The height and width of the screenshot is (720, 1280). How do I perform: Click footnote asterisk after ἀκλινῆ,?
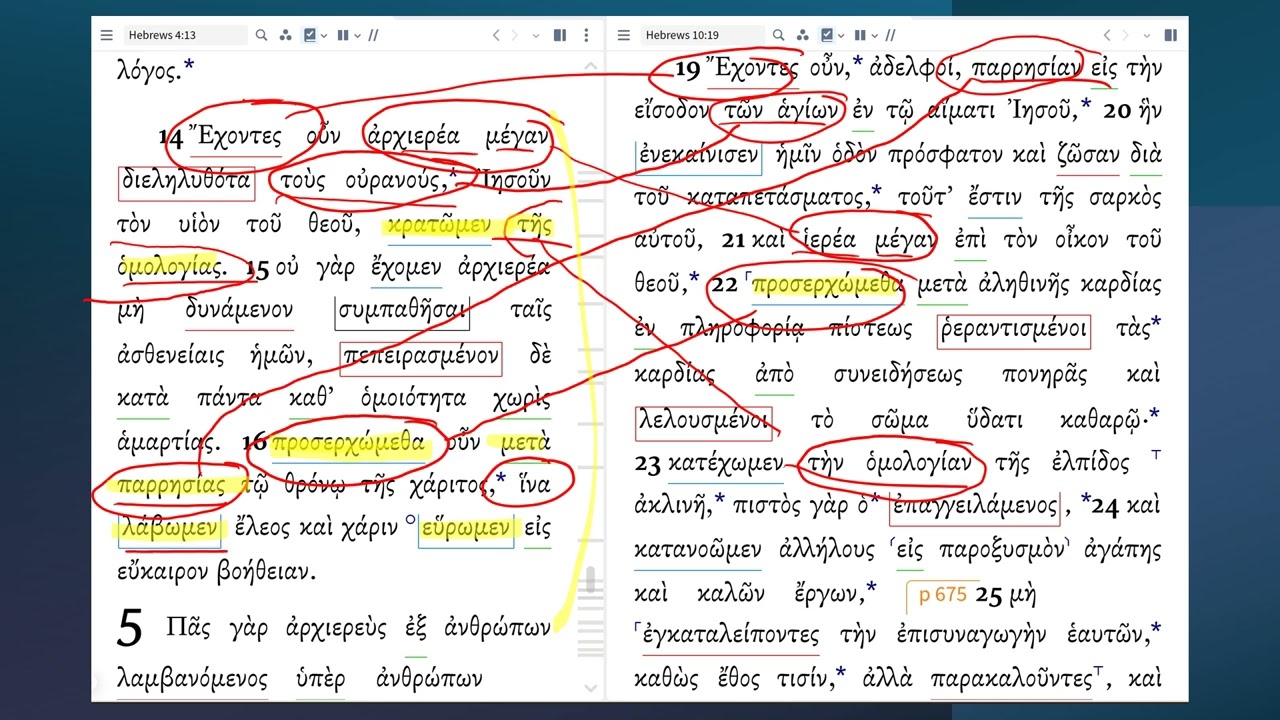coord(720,498)
